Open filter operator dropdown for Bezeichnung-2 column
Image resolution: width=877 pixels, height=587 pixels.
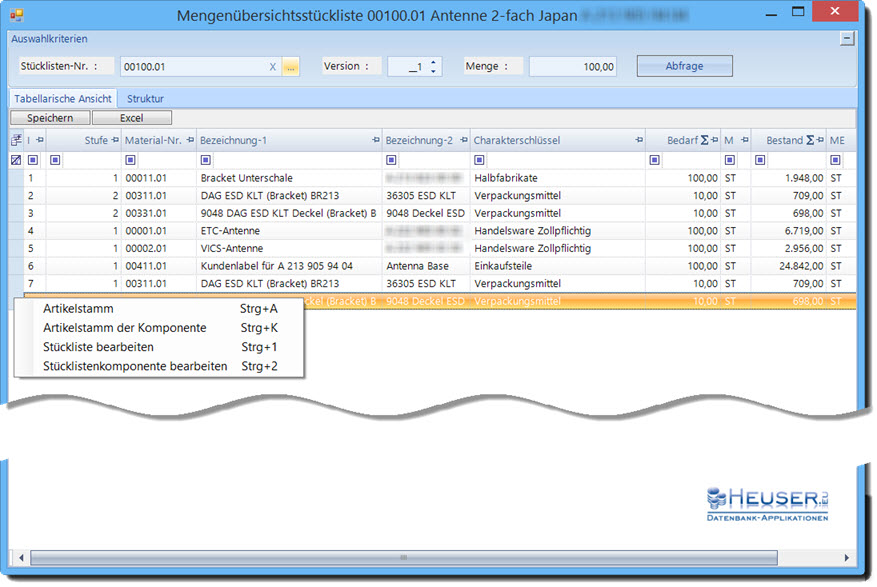pos(392,160)
